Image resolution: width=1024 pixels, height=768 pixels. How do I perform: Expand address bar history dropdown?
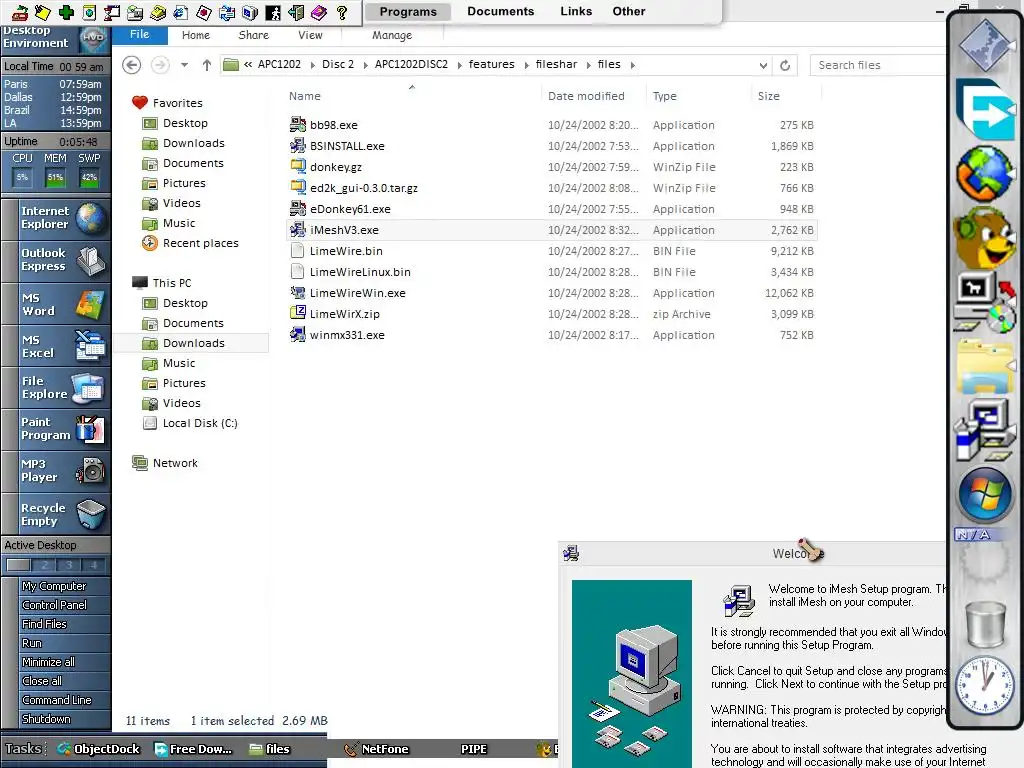(x=763, y=65)
